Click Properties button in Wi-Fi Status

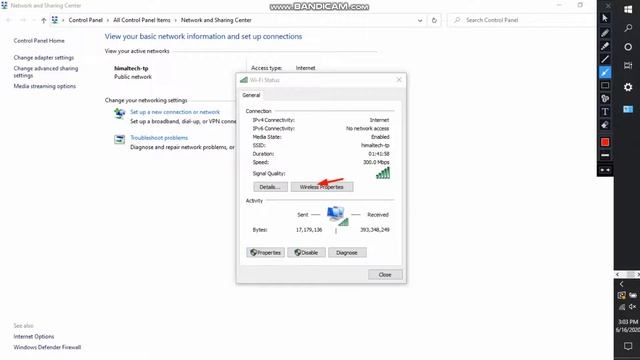265,253
